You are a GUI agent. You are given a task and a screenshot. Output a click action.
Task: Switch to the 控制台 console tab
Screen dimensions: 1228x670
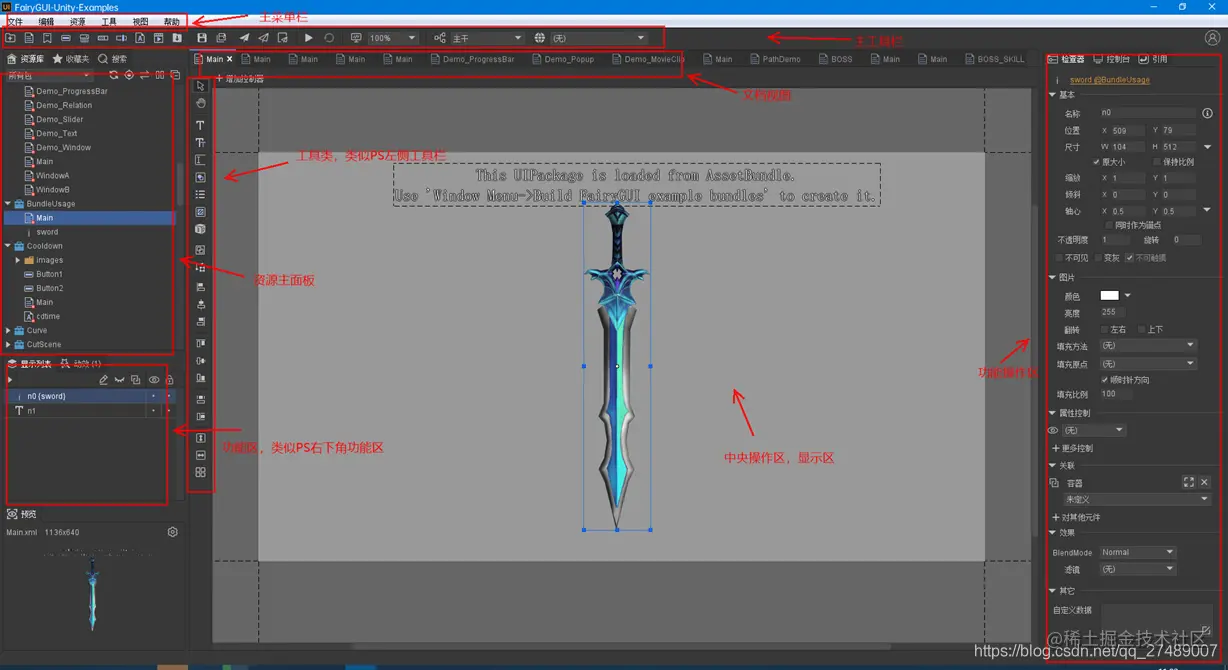coord(1111,59)
